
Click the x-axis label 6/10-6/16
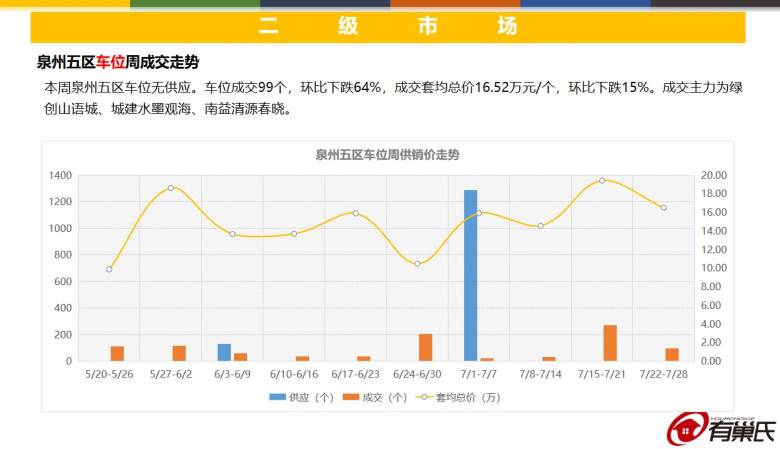tap(294, 374)
